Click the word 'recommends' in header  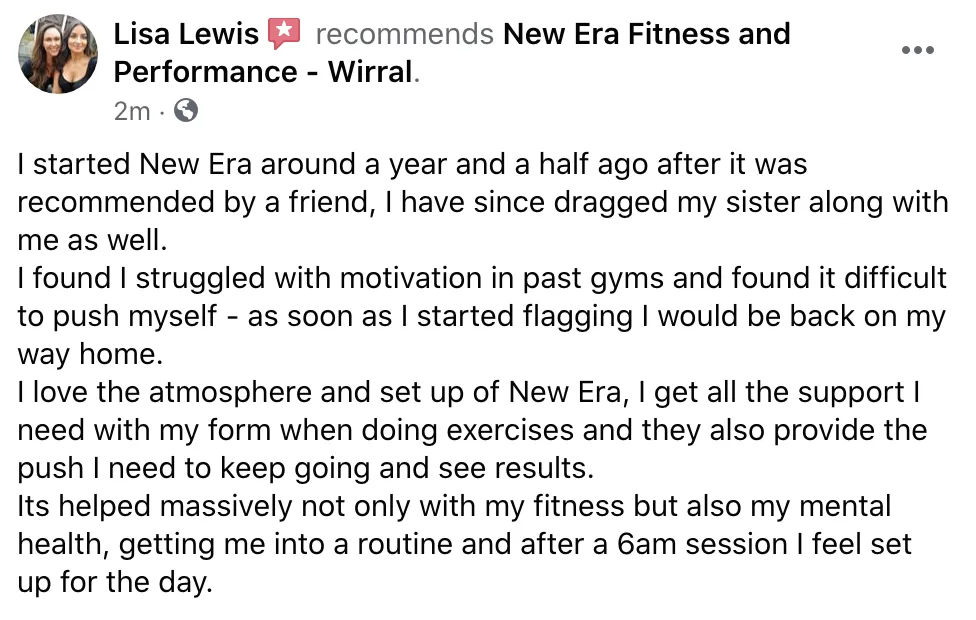(x=405, y=34)
